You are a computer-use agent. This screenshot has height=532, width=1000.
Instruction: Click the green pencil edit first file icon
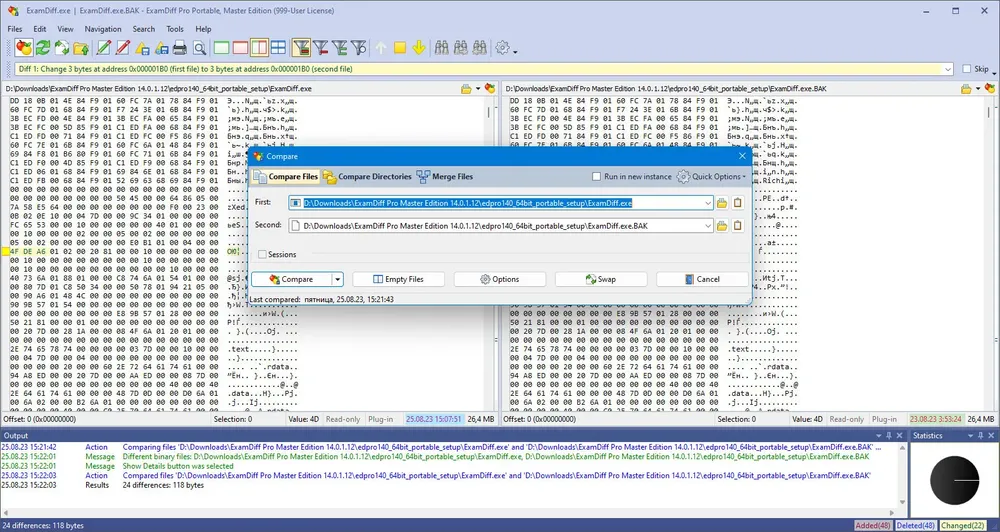point(103,48)
